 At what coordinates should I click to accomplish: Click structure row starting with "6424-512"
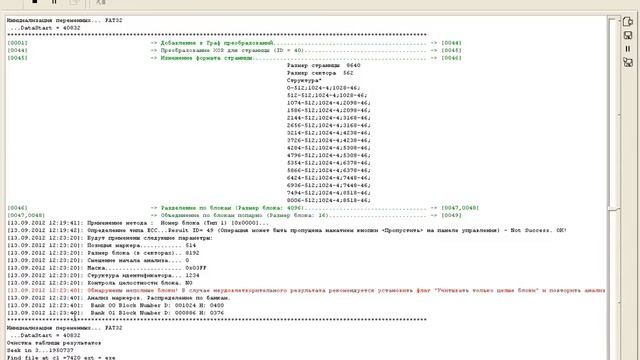329,178
